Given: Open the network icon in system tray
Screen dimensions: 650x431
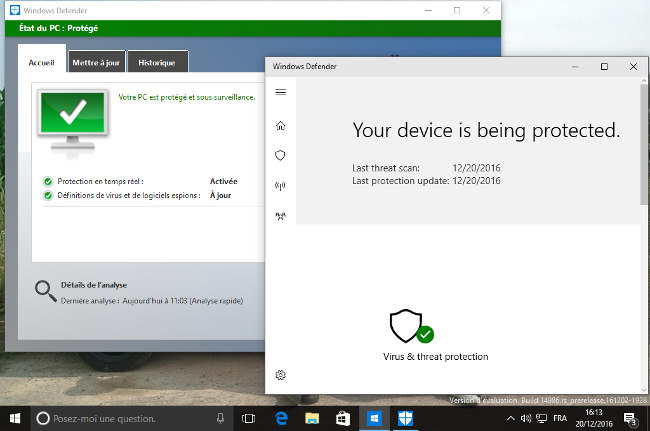Looking at the screenshot, I should click(541, 419).
